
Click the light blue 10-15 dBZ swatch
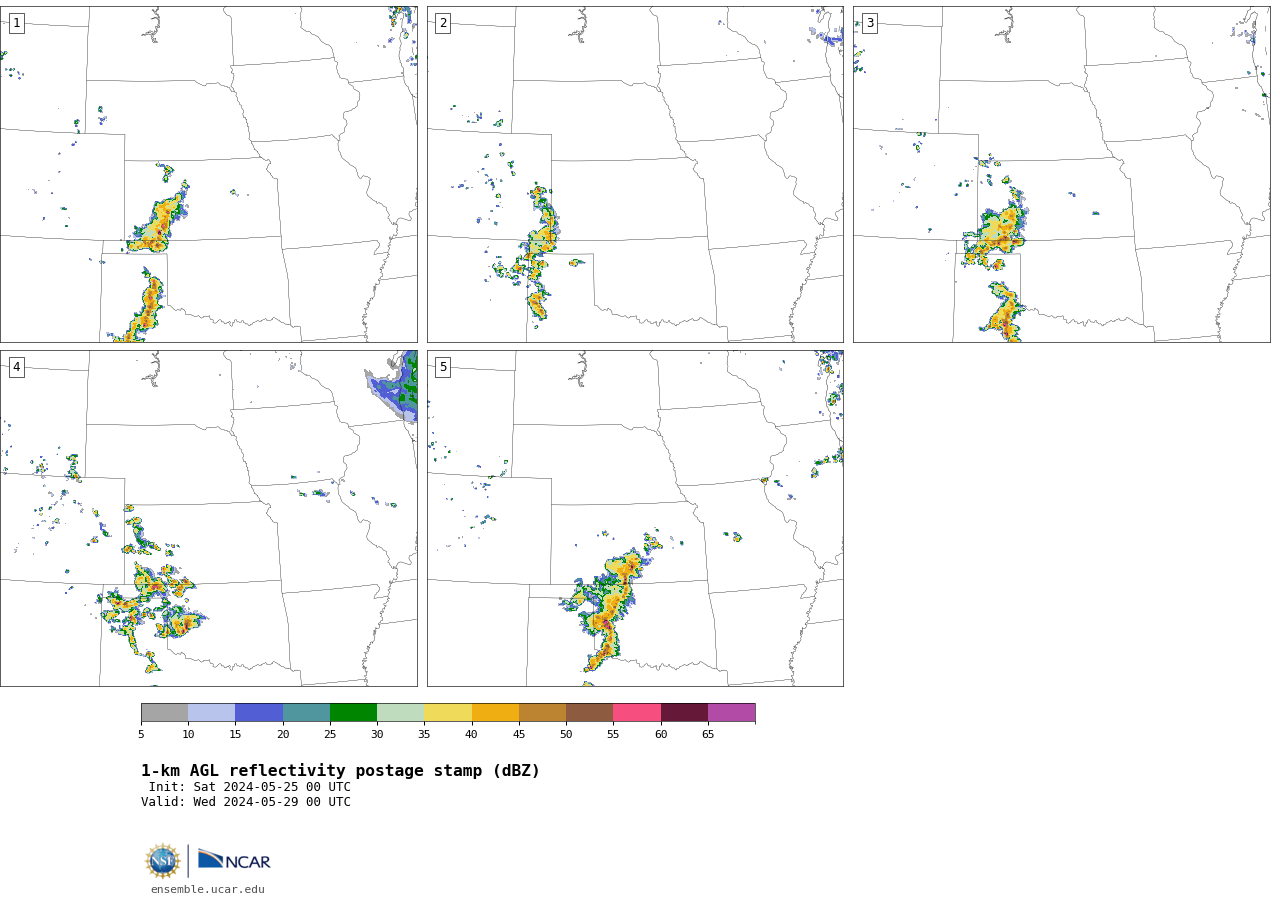[212, 713]
